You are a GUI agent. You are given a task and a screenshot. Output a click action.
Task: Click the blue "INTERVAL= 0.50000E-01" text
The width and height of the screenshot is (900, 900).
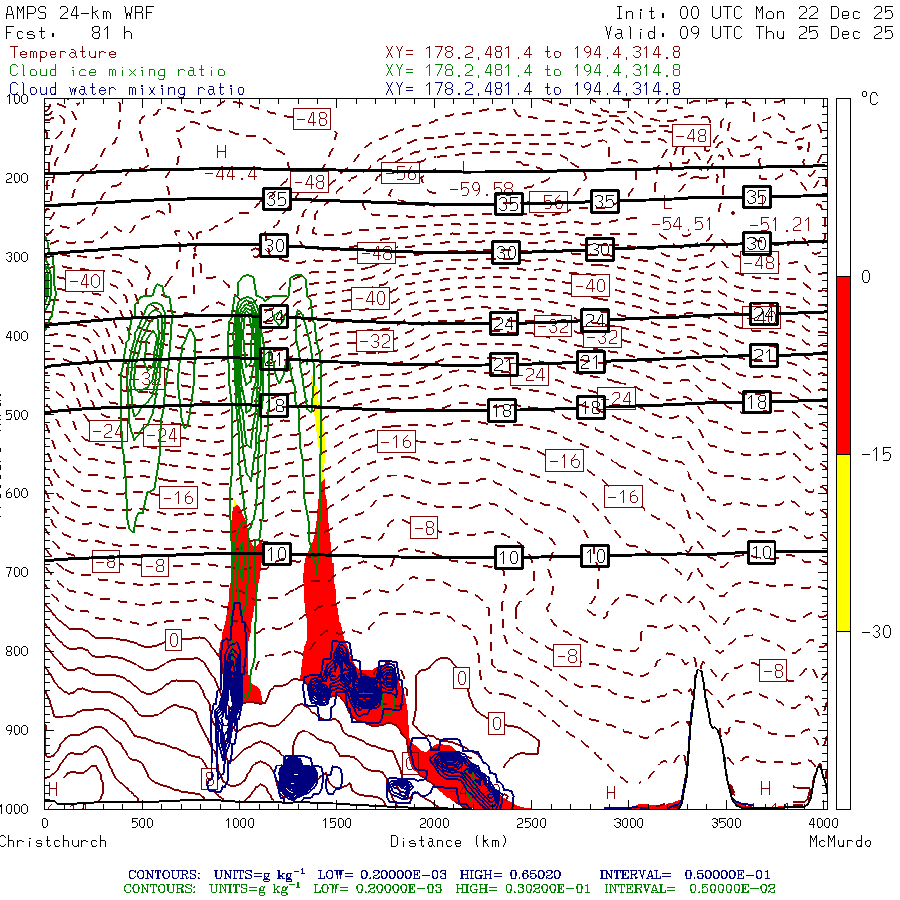[685, 875]
